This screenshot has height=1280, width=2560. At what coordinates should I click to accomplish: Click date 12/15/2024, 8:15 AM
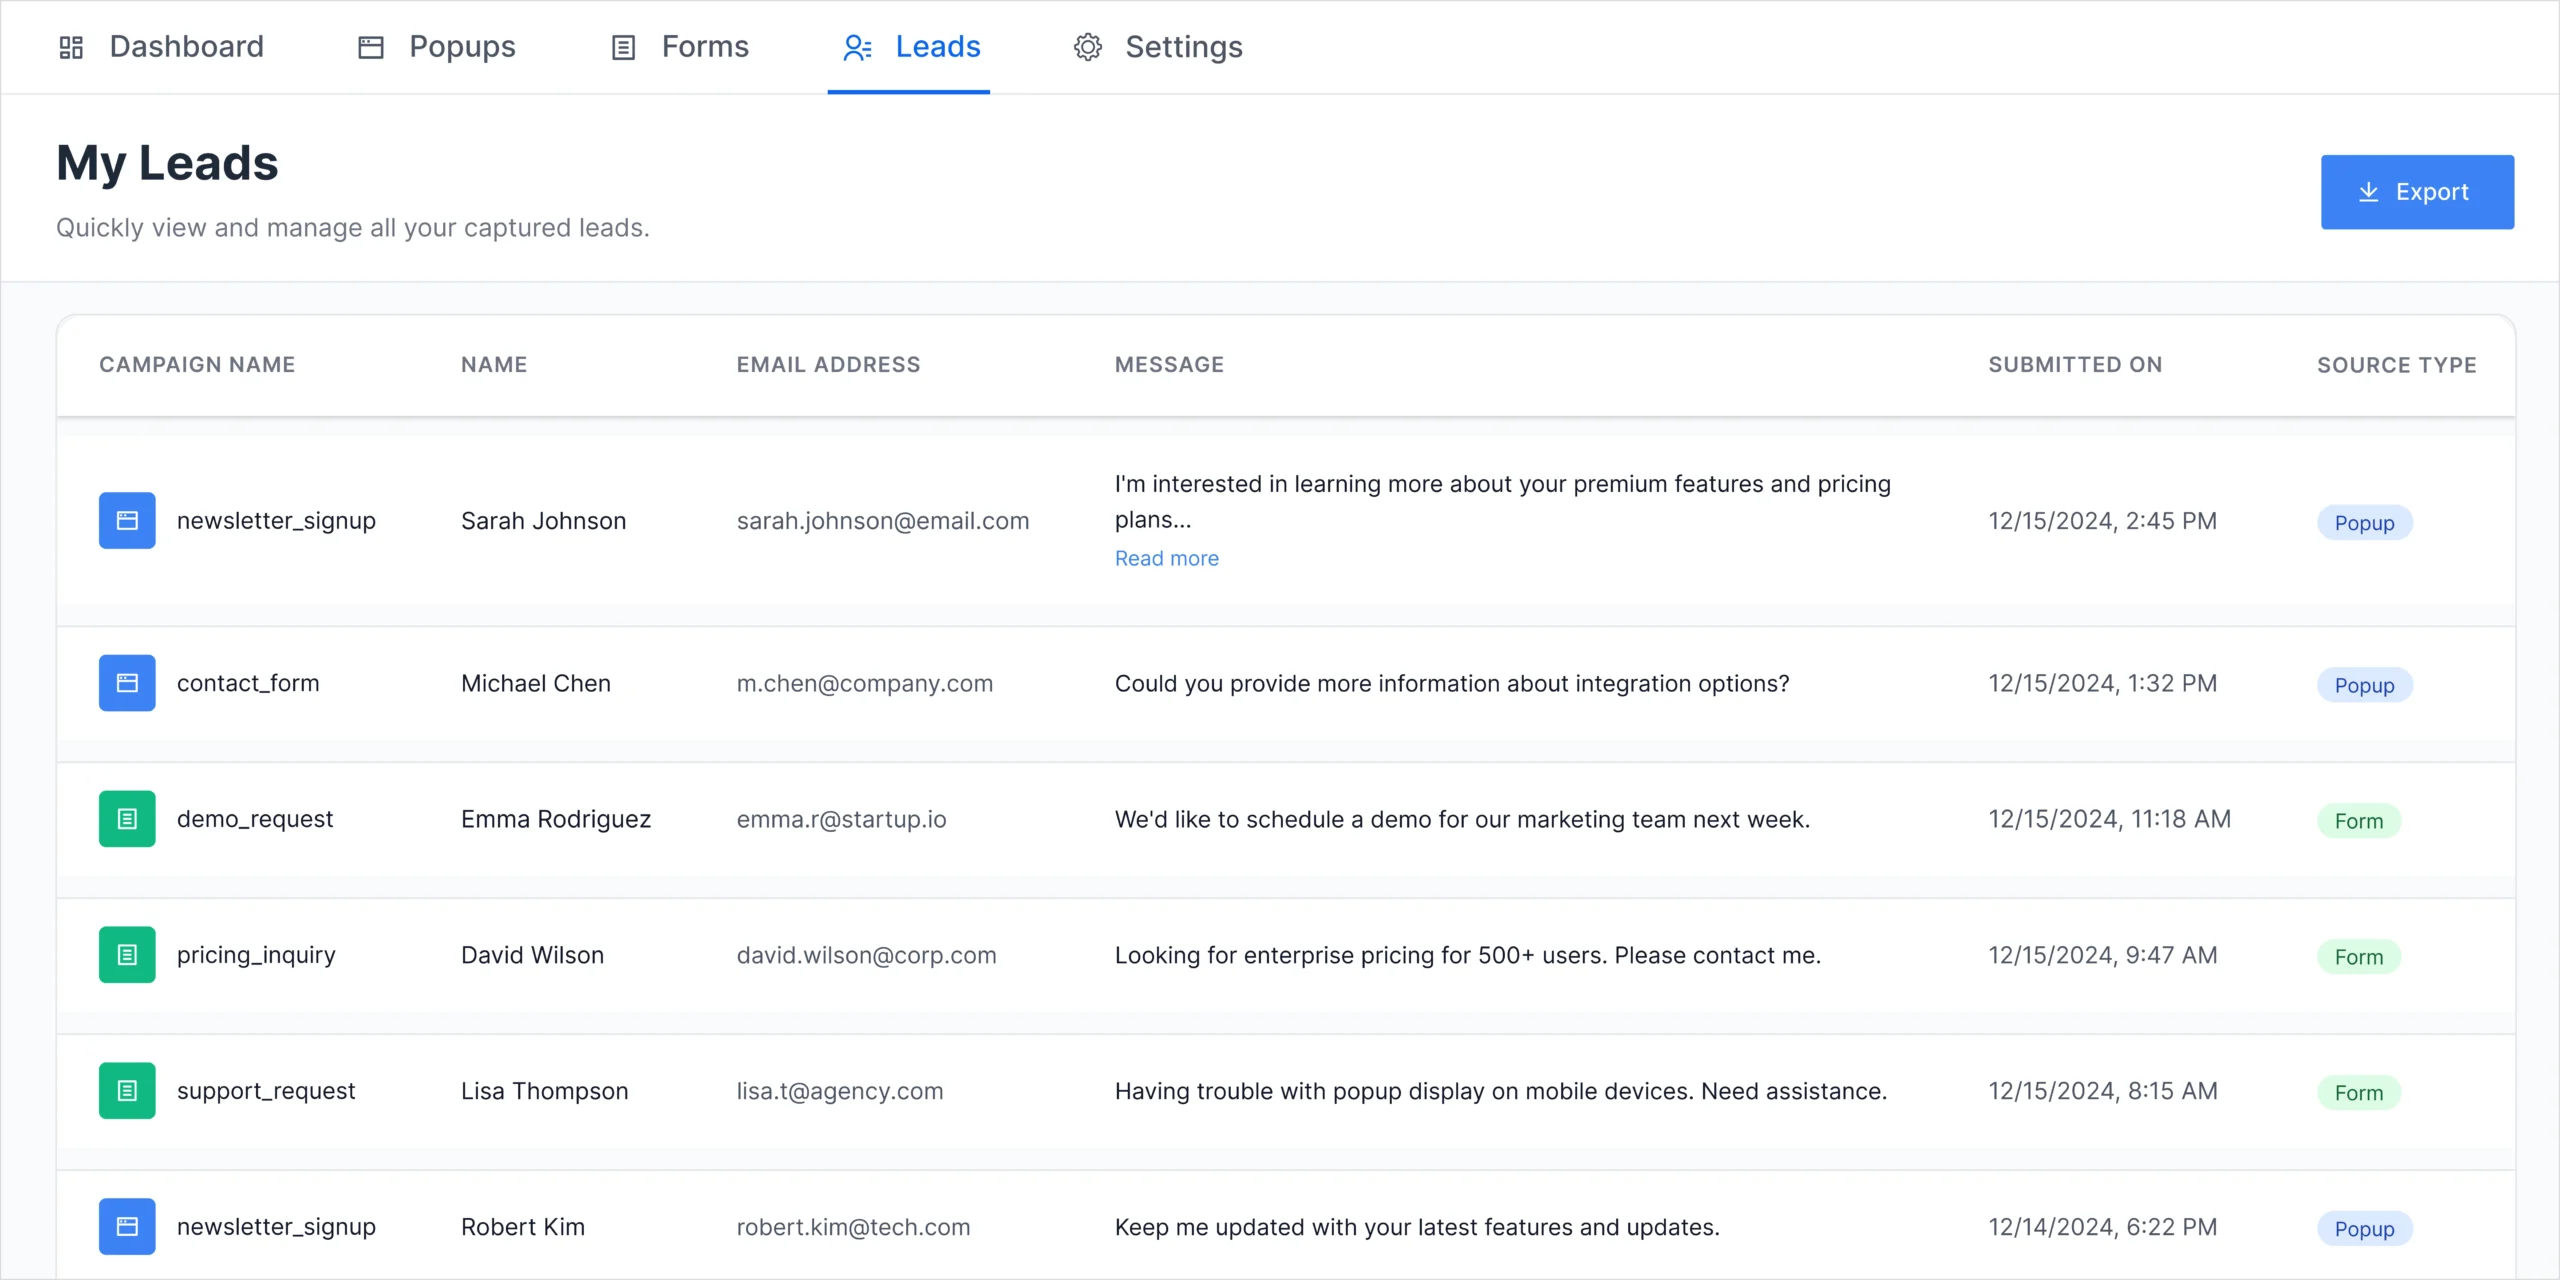2102,1091
